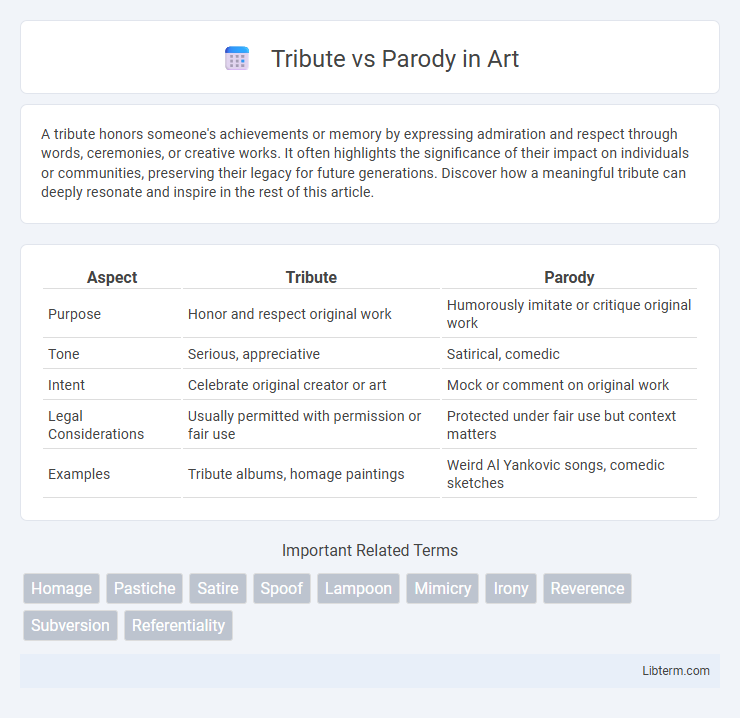The image size is (740, 718).
Task: Click the tribute introduction paragraph
Action: [365, 163]
